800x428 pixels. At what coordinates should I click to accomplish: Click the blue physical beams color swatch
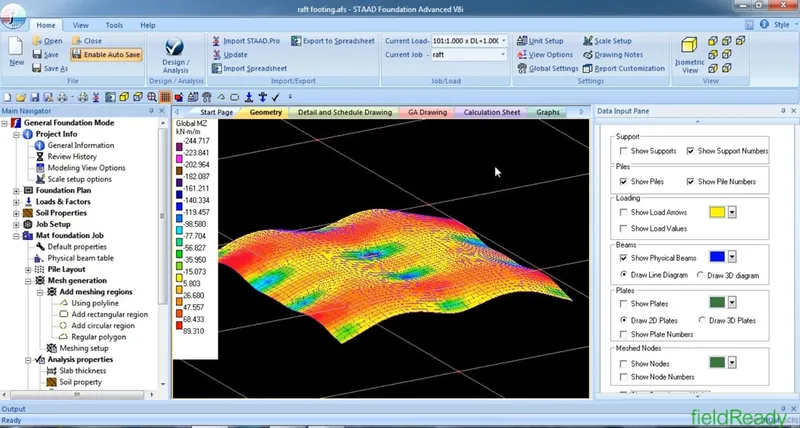click(717, 258)
